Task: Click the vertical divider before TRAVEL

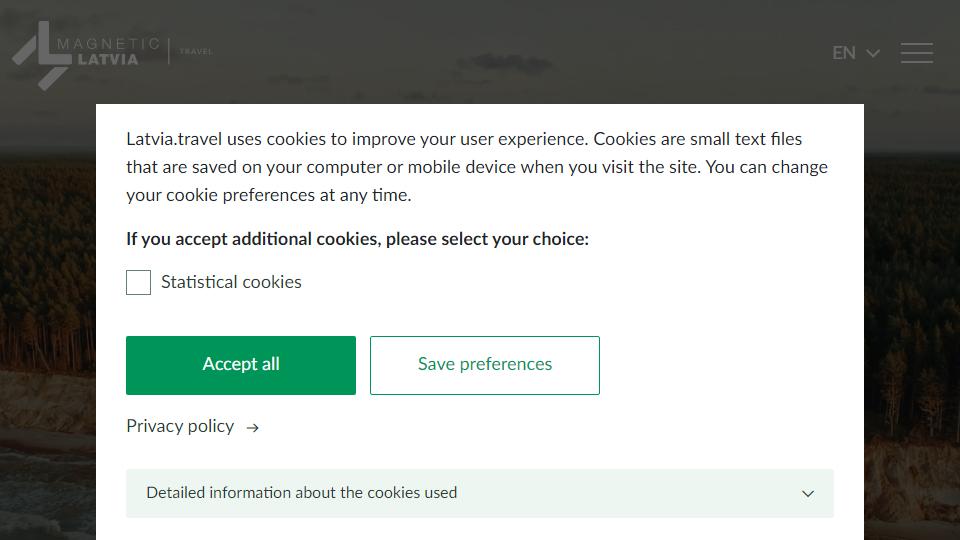Action: [x=168, y=51]
